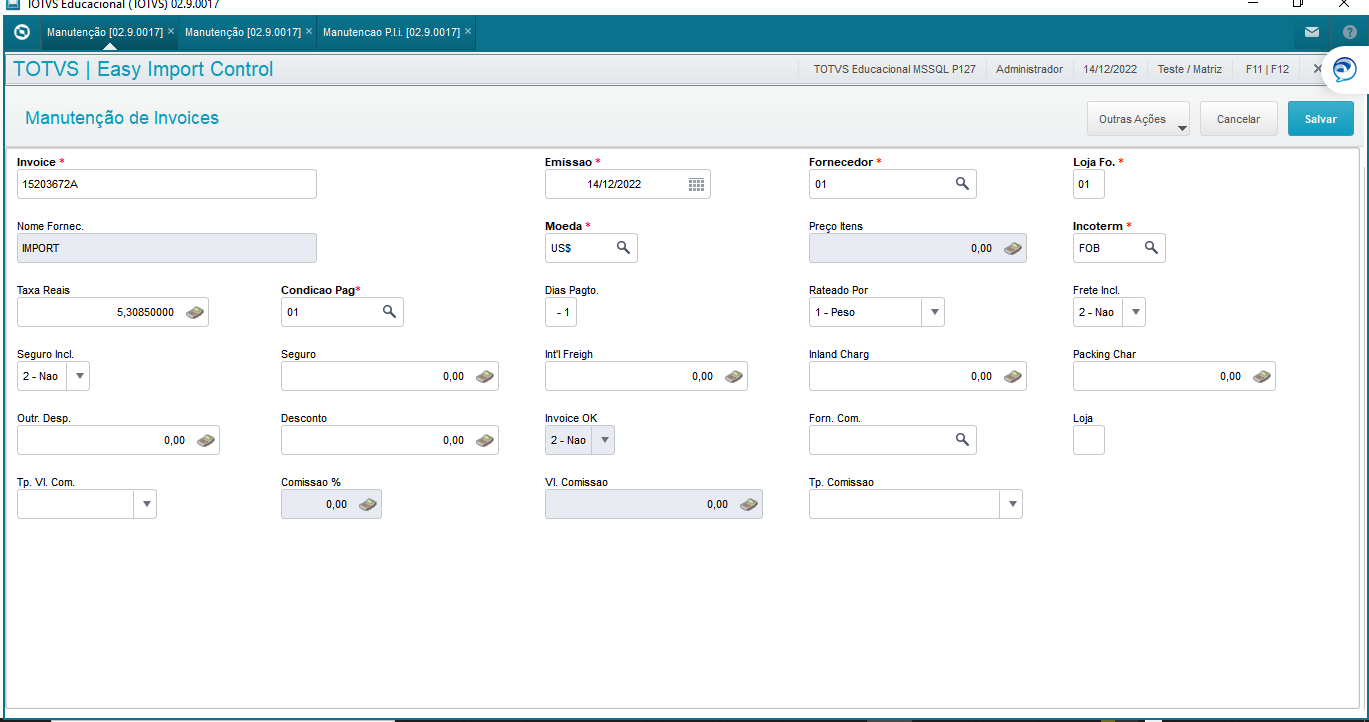Open the chat assistant bubble icon
Viewport: 1369px width, 722px height.
[1345, 70]
